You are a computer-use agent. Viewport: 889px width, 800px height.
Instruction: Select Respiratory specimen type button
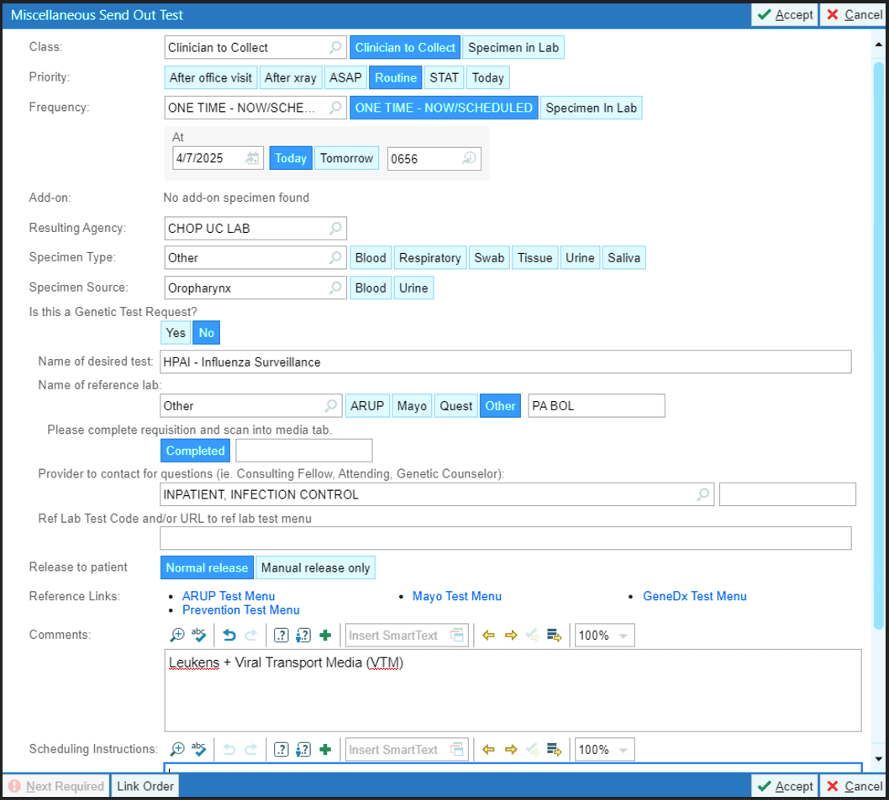point(430,257)
